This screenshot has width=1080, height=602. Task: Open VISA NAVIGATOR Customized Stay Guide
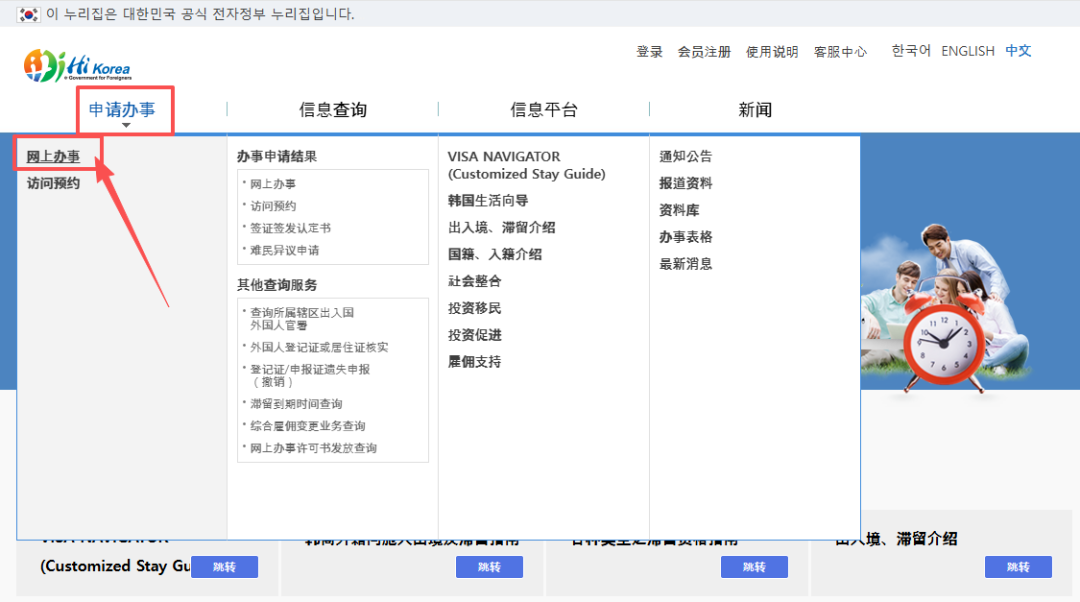(x=527, y=165)
